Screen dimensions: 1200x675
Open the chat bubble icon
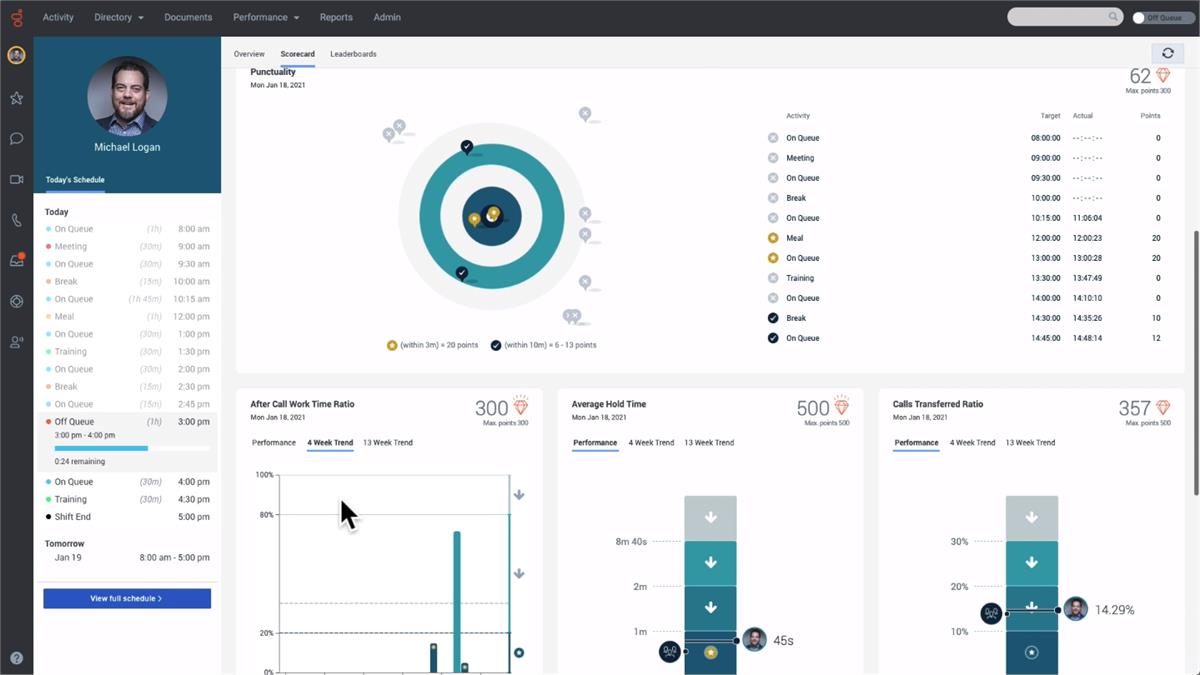tap(16, 138)
